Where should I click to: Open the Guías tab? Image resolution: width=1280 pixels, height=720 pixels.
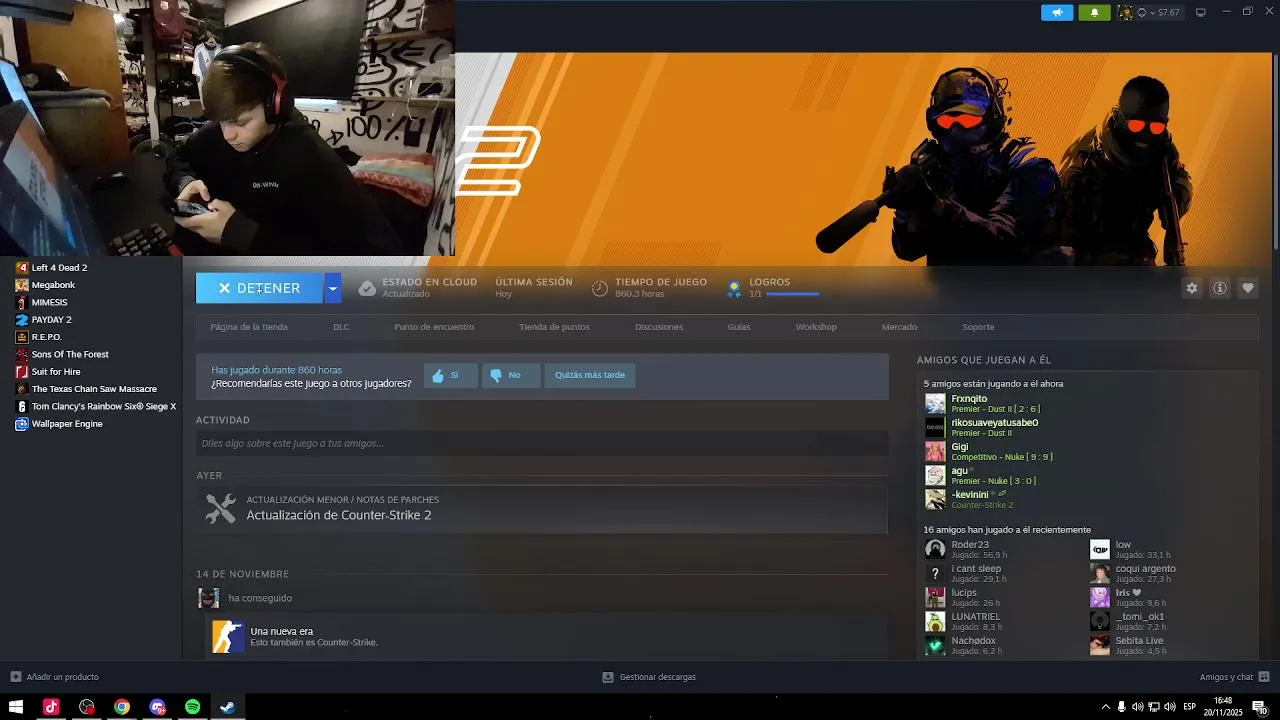pyautogui.click(x=739, y=327)
